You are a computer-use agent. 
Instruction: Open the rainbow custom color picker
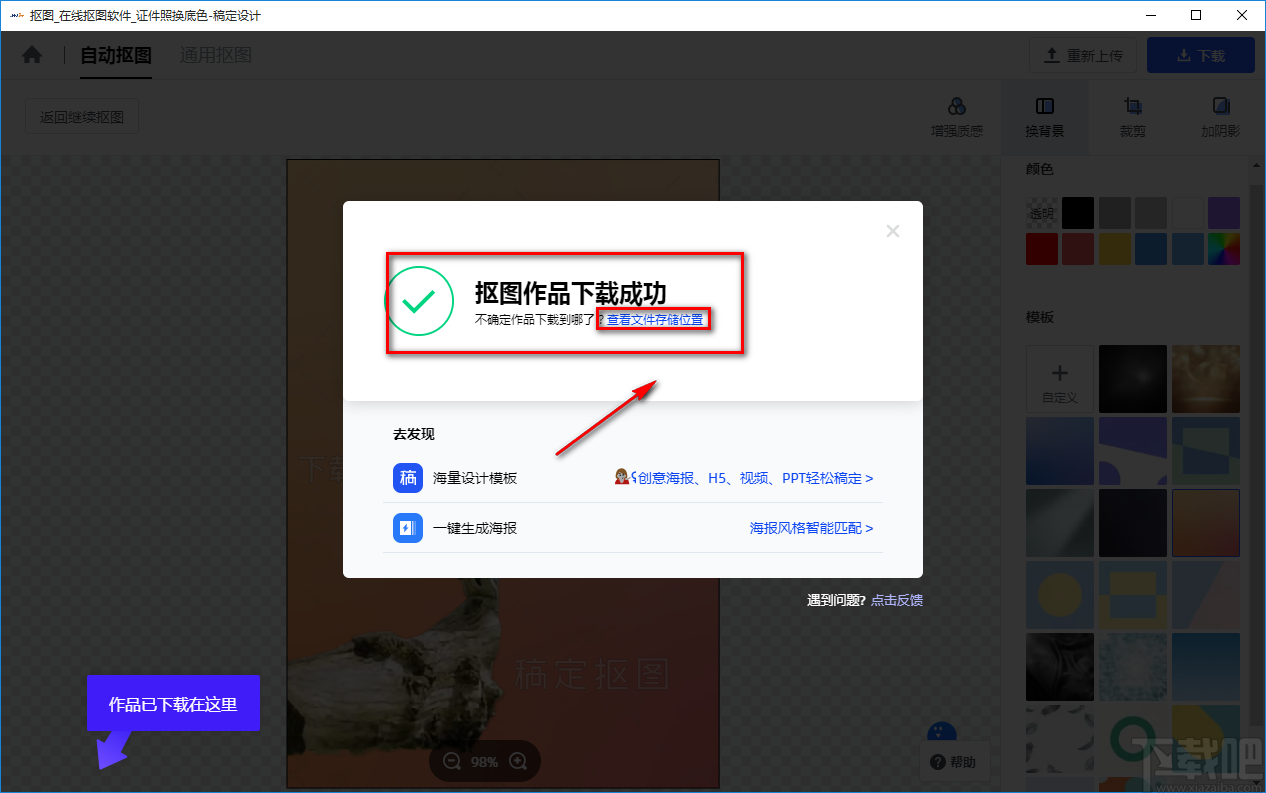click(x=1224, y=249)
